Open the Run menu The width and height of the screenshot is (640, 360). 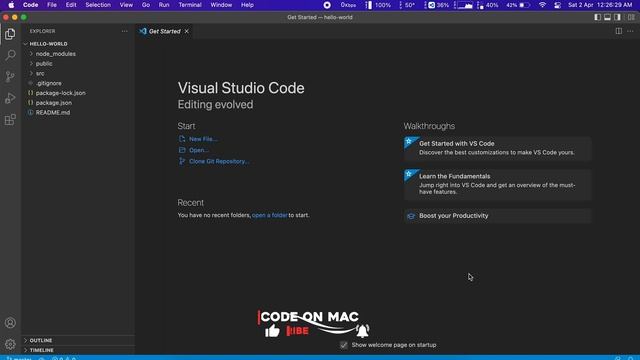(x=164, y=5)
